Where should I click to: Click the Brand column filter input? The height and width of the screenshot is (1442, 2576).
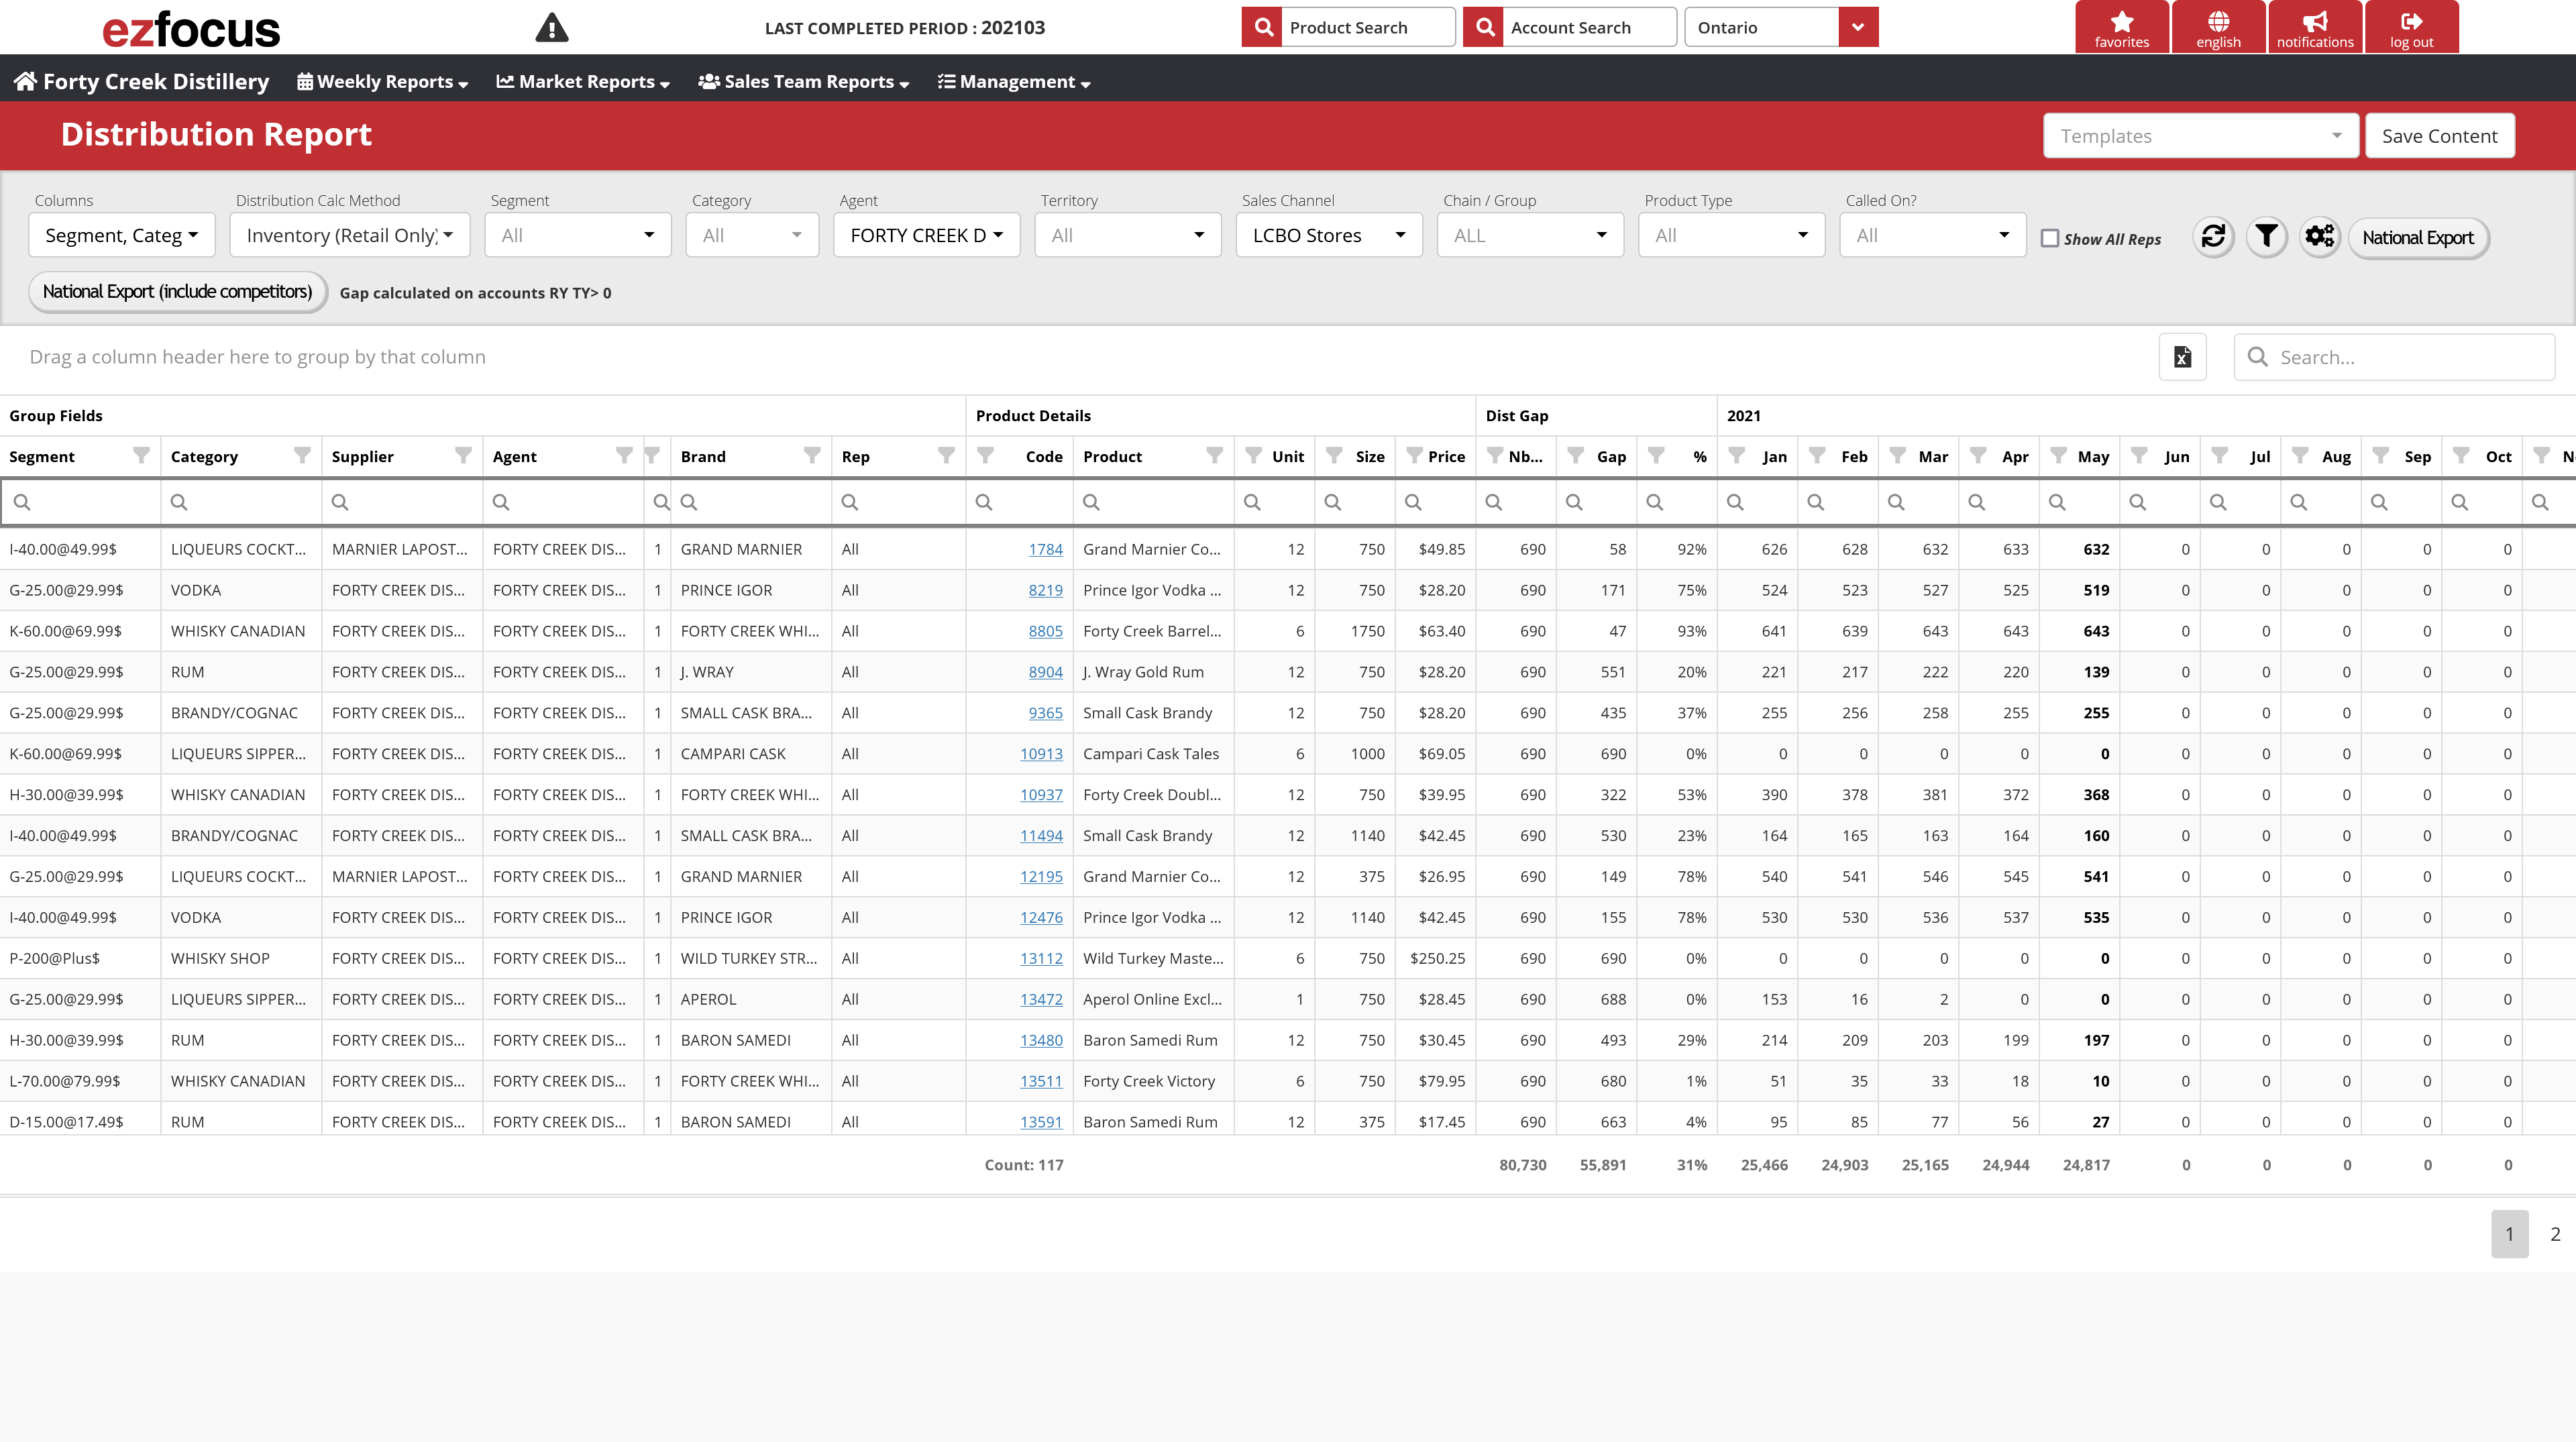coord(751,502)
